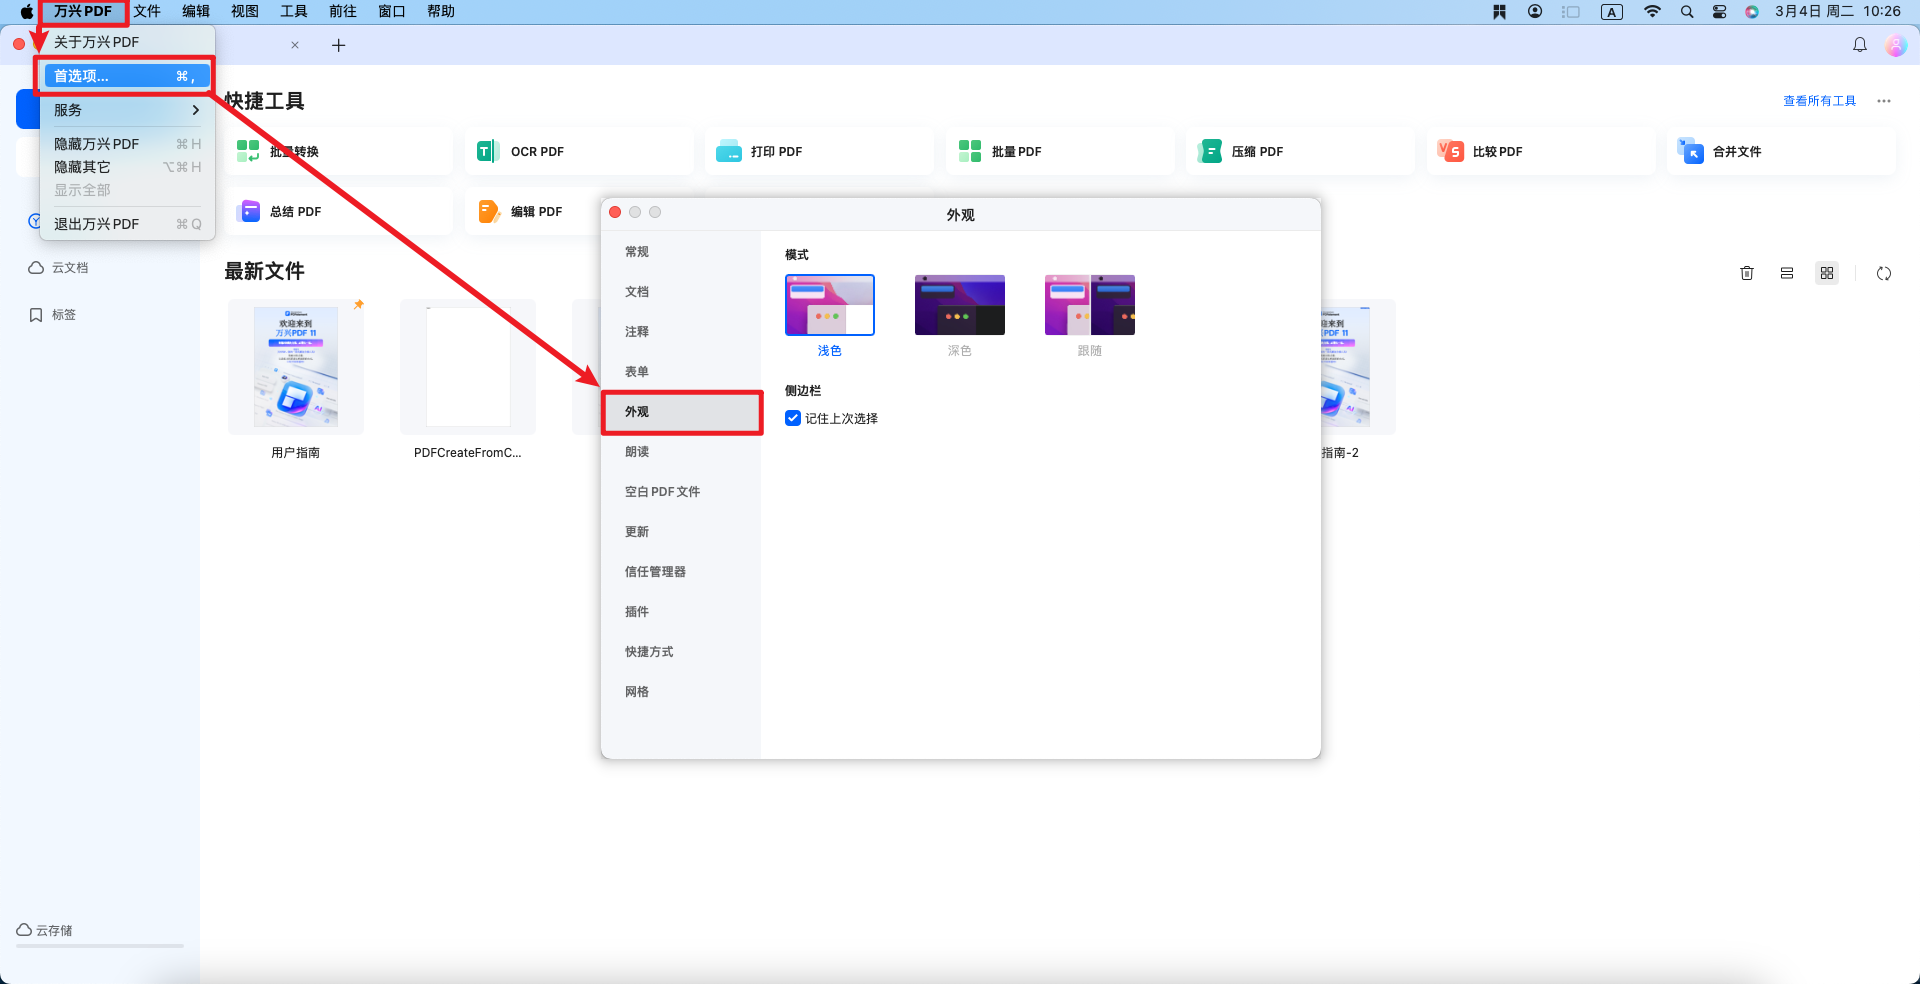Viewport: 1920px width, 984px height.
Task: Open the ellipsis menu next to 查看所有工具
Action: click(x=1884, y=100)
